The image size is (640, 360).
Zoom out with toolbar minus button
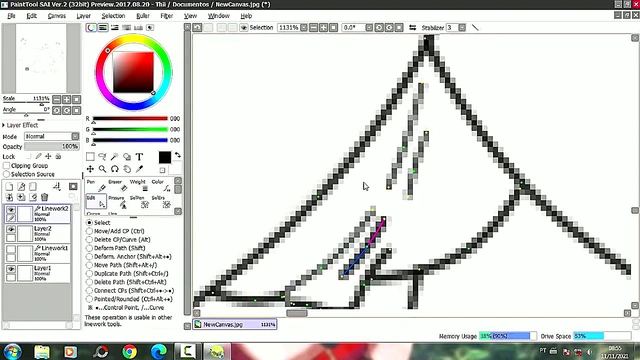[313, 27]
